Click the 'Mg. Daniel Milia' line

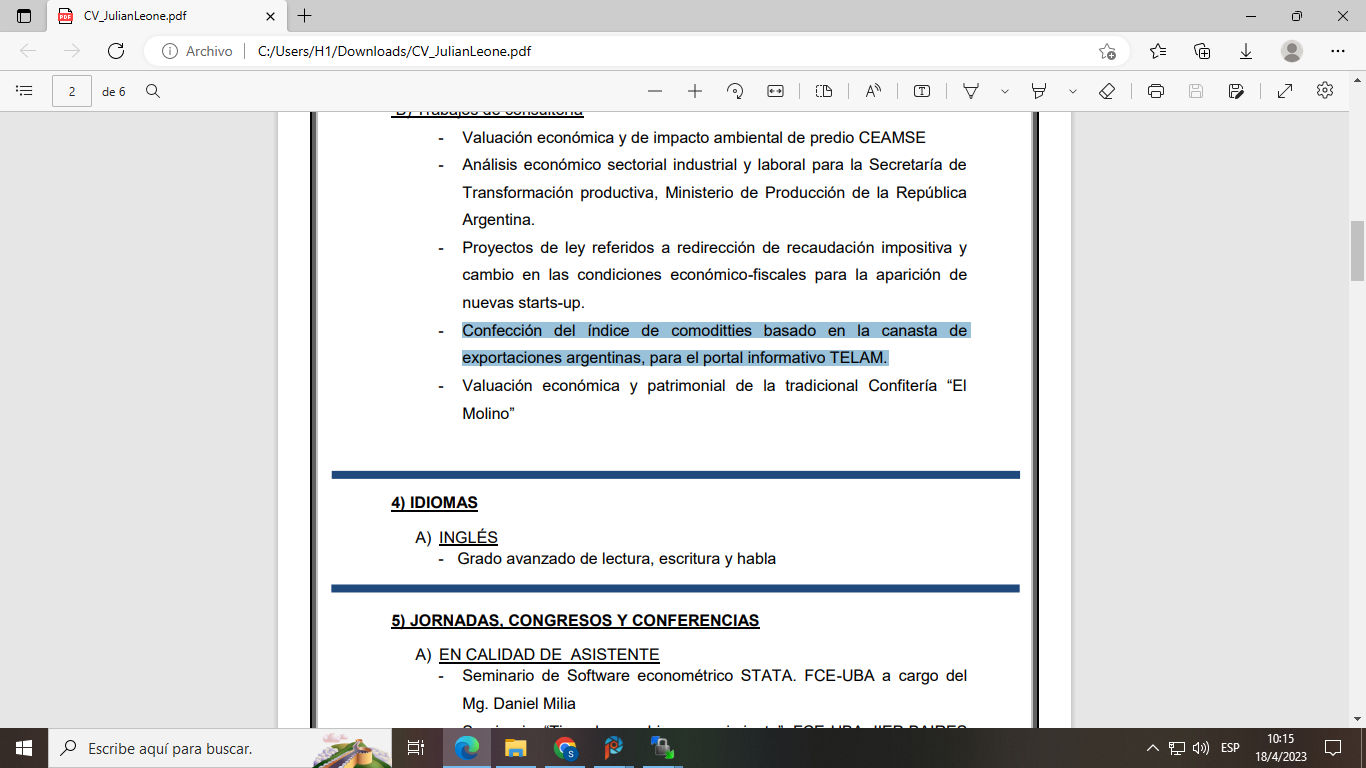click(519, 704)
